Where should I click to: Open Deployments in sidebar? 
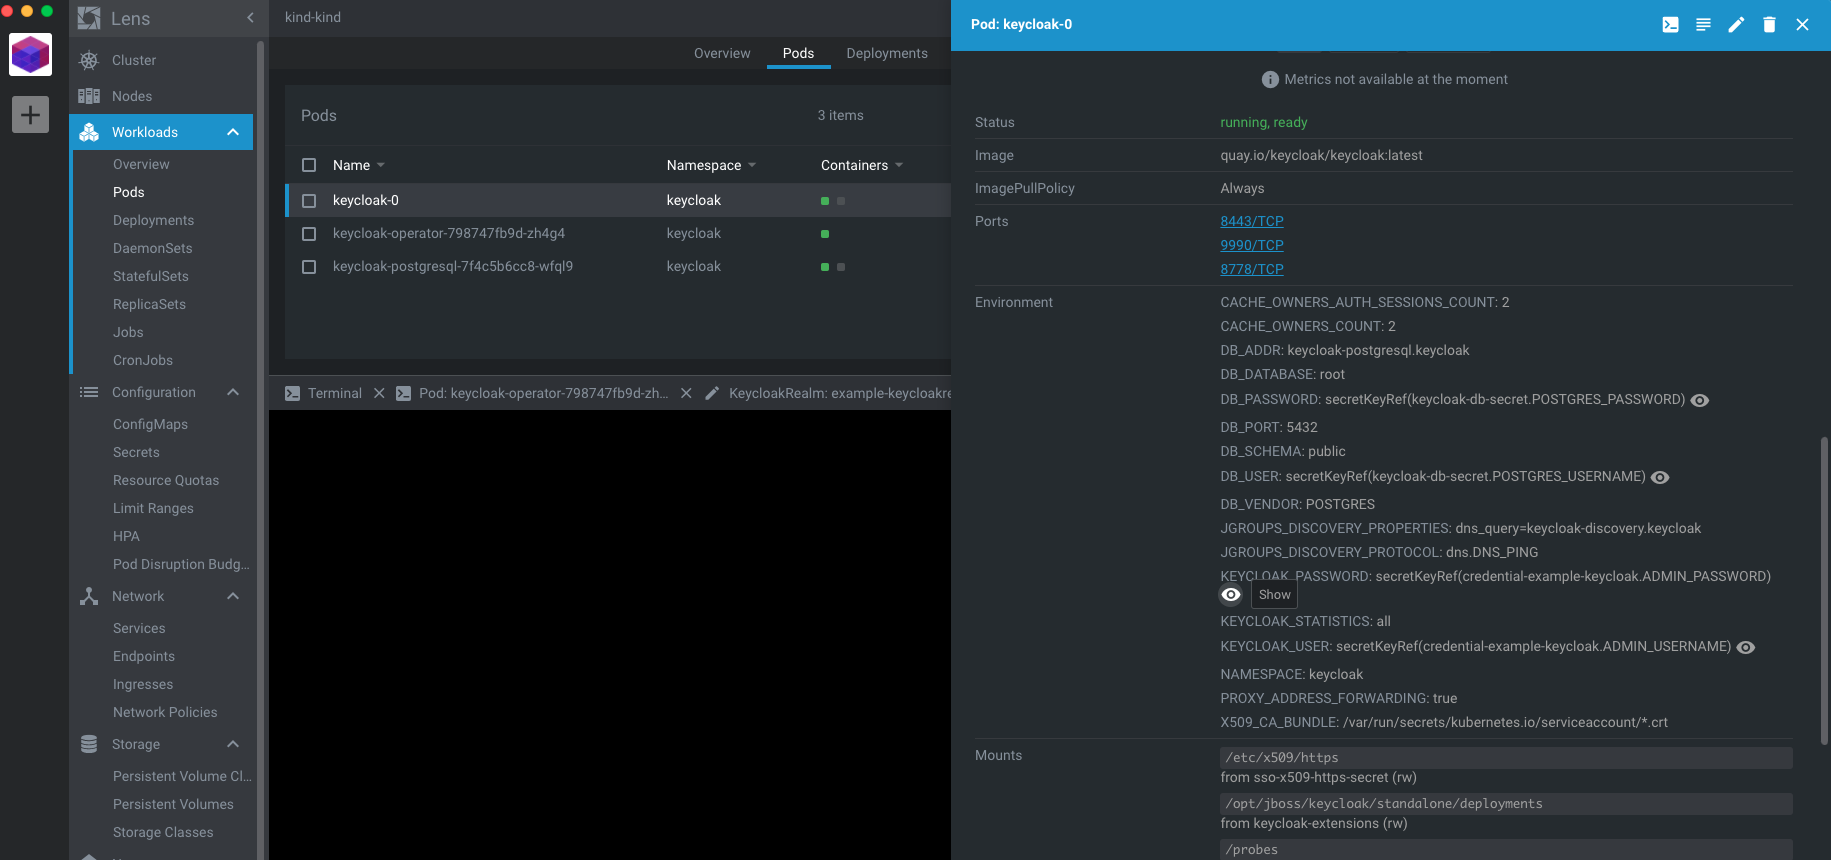153,220
